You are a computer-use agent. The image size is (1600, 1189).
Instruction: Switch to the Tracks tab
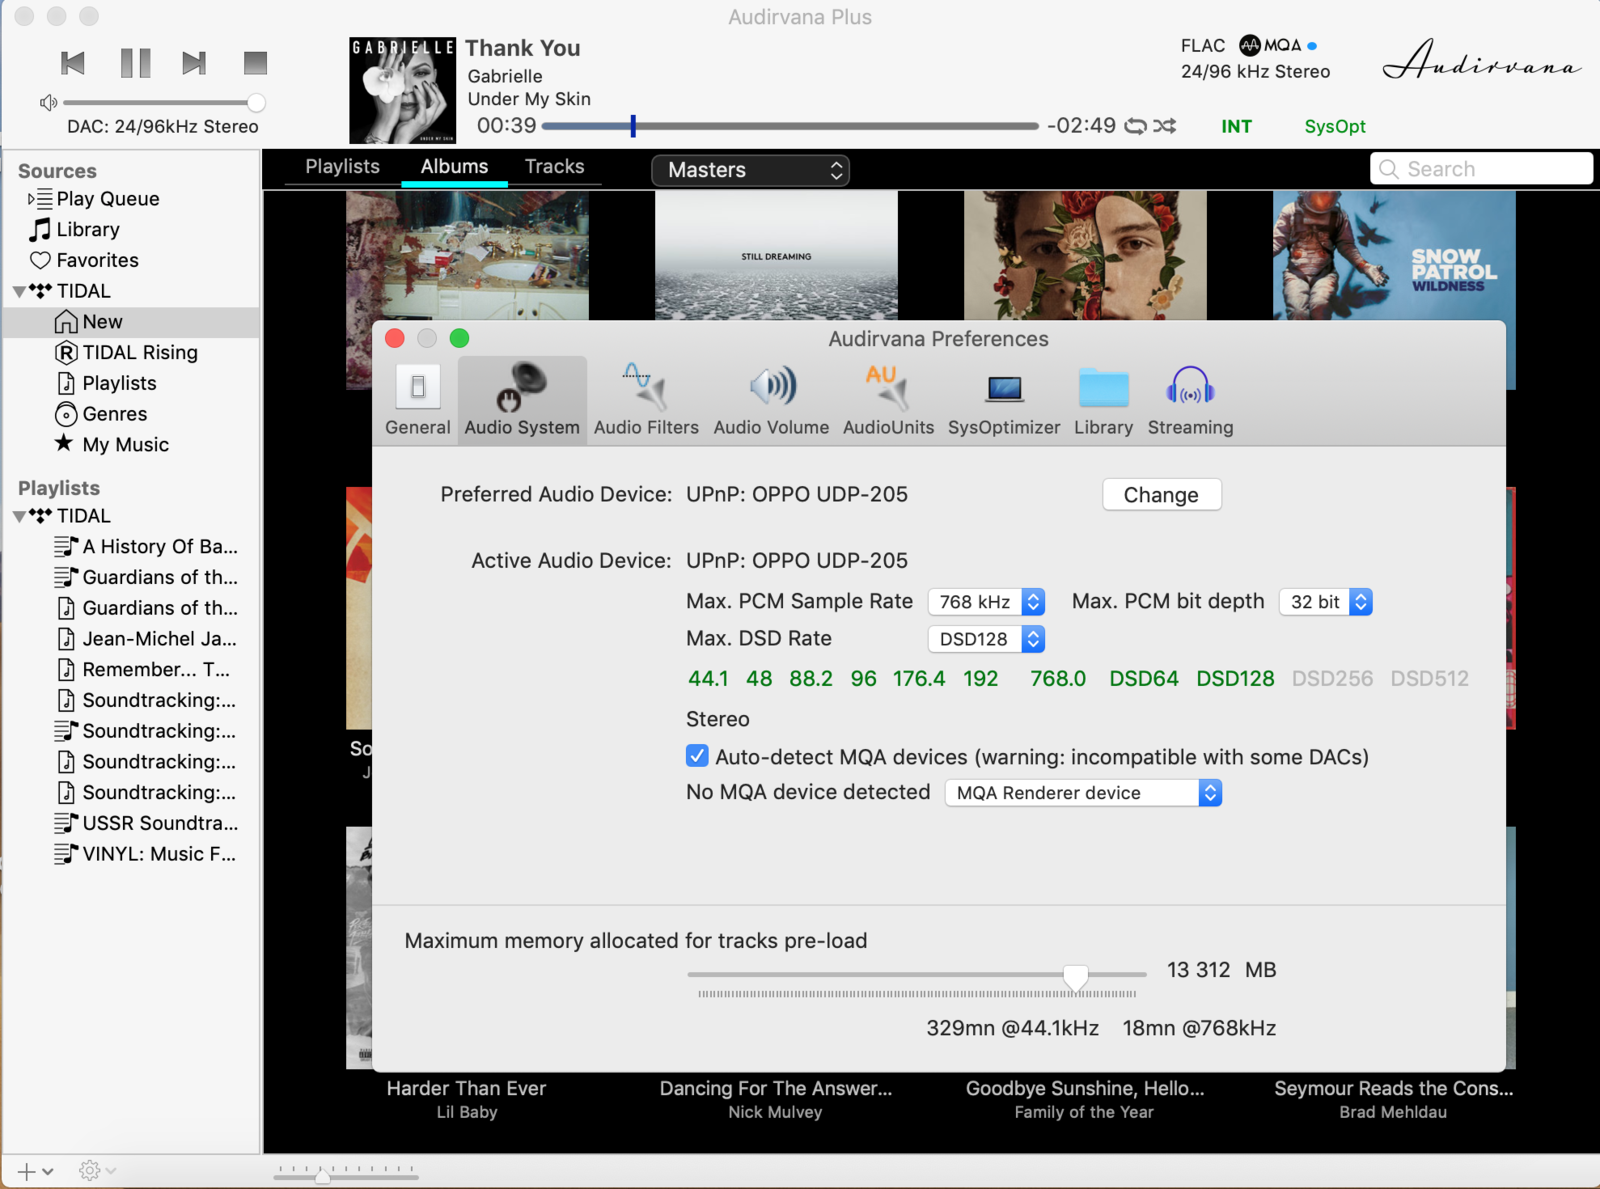coord(554,167)
